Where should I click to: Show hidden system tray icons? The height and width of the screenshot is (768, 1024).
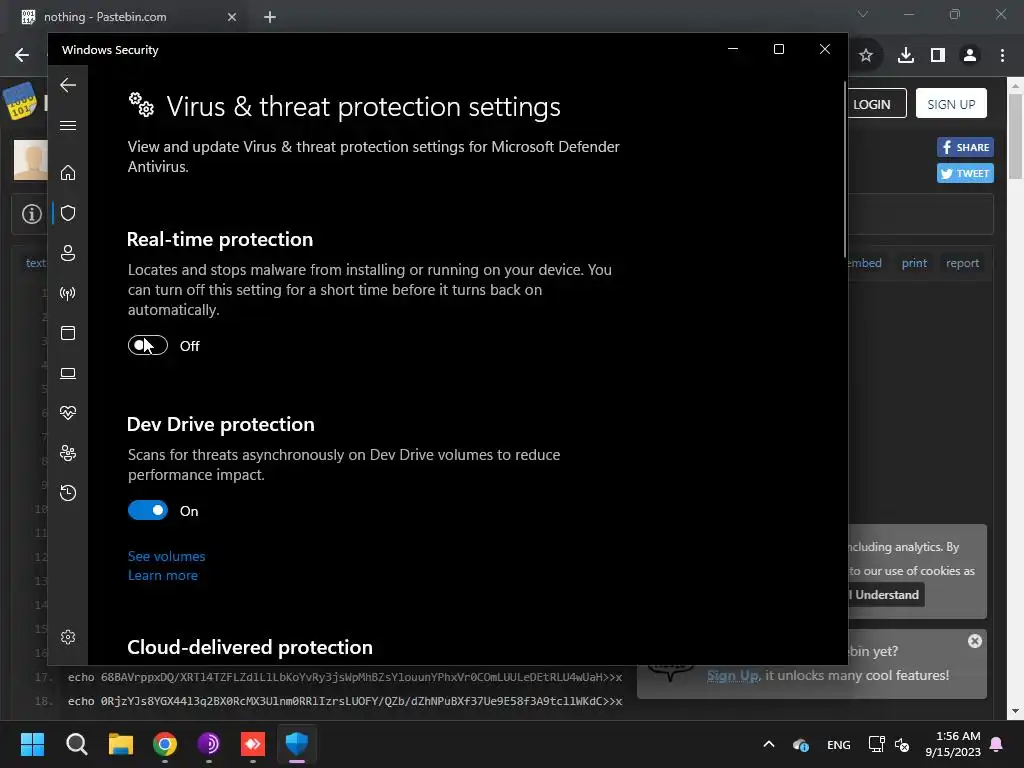click(769, 744)
